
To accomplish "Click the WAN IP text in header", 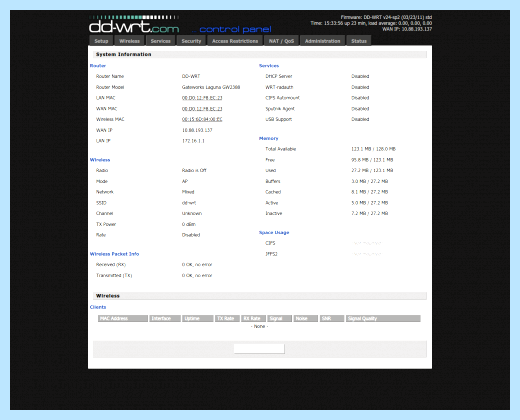I will [x=407, y=29].
